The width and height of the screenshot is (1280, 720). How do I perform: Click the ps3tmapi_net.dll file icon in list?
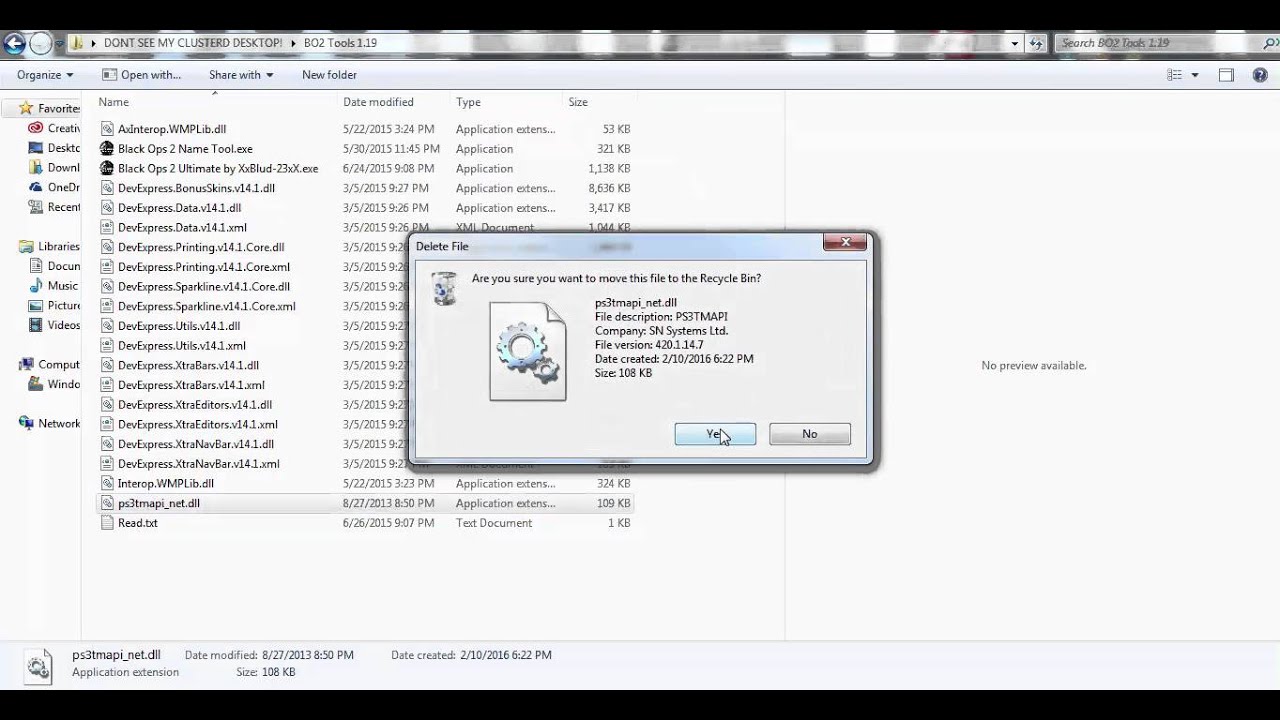point(107,503)
